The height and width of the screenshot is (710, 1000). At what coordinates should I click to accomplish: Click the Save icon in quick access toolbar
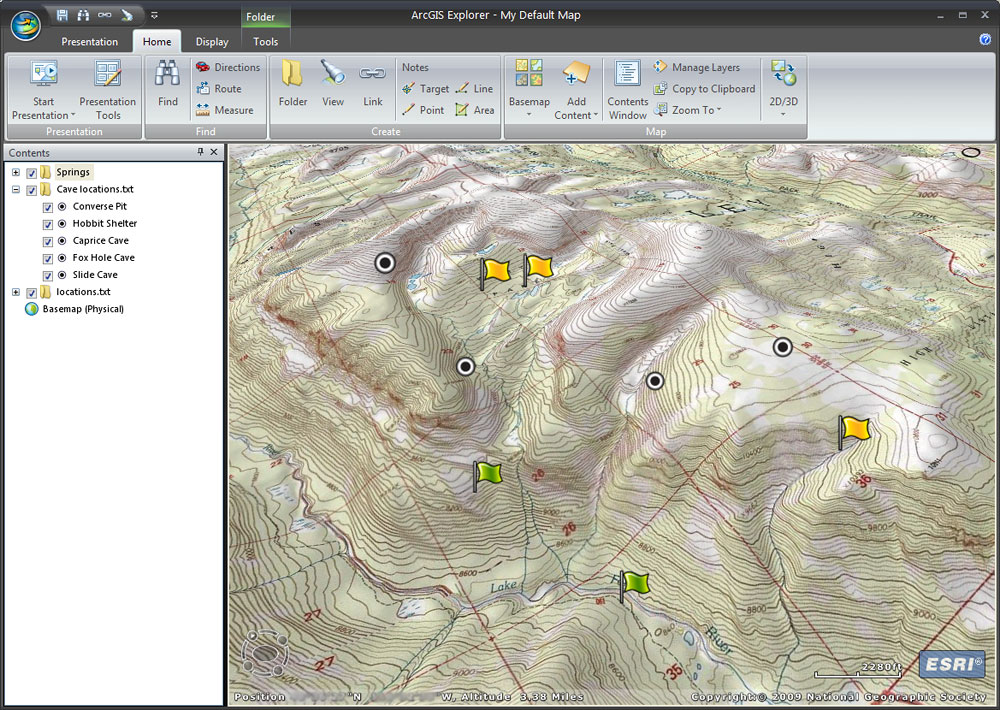62,15
